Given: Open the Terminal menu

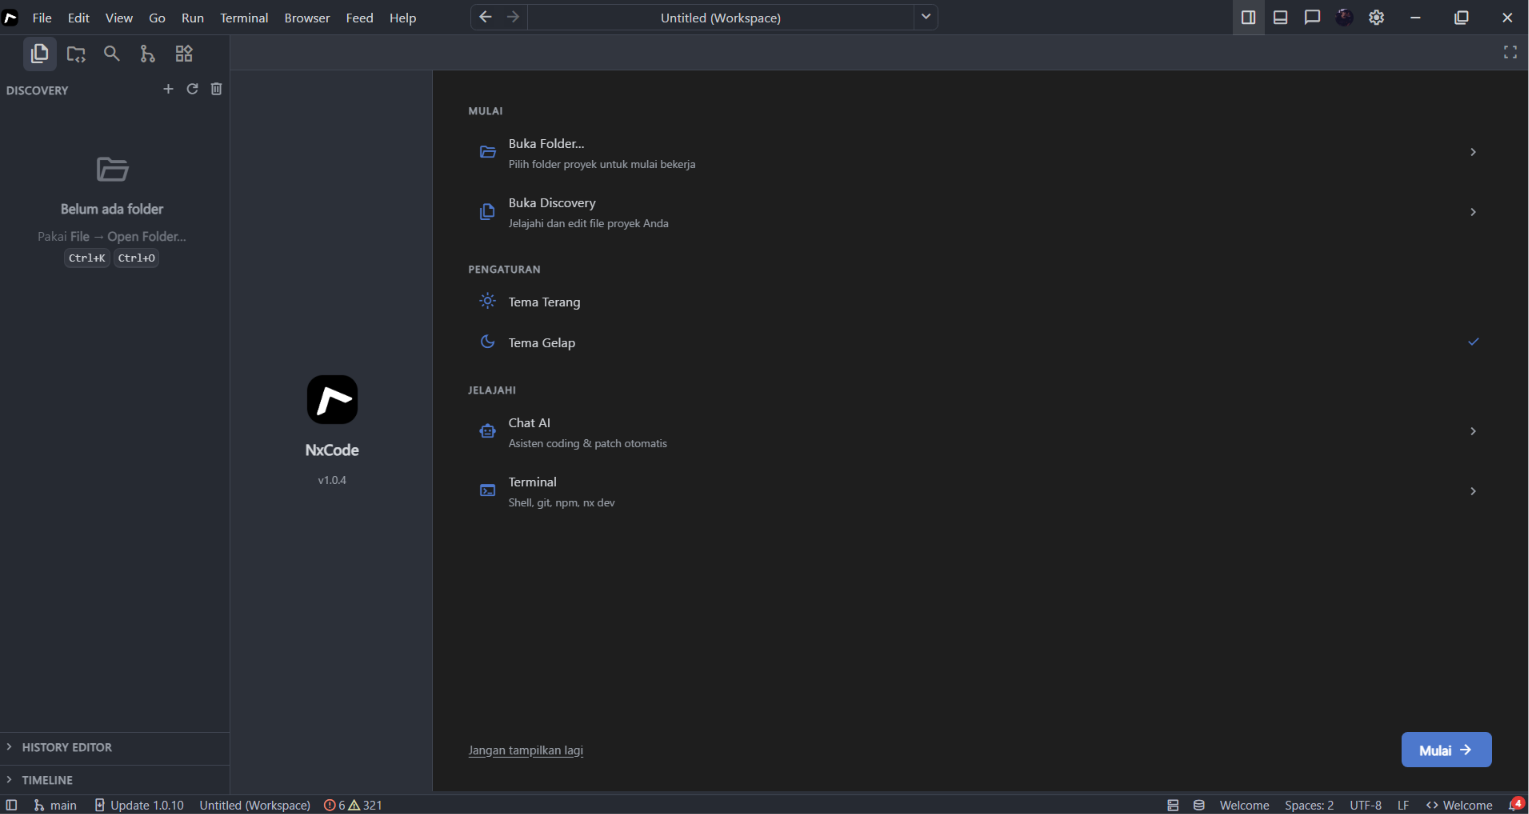Looking at the screenshot, I should pyautogui.click(x=244, y=18).
